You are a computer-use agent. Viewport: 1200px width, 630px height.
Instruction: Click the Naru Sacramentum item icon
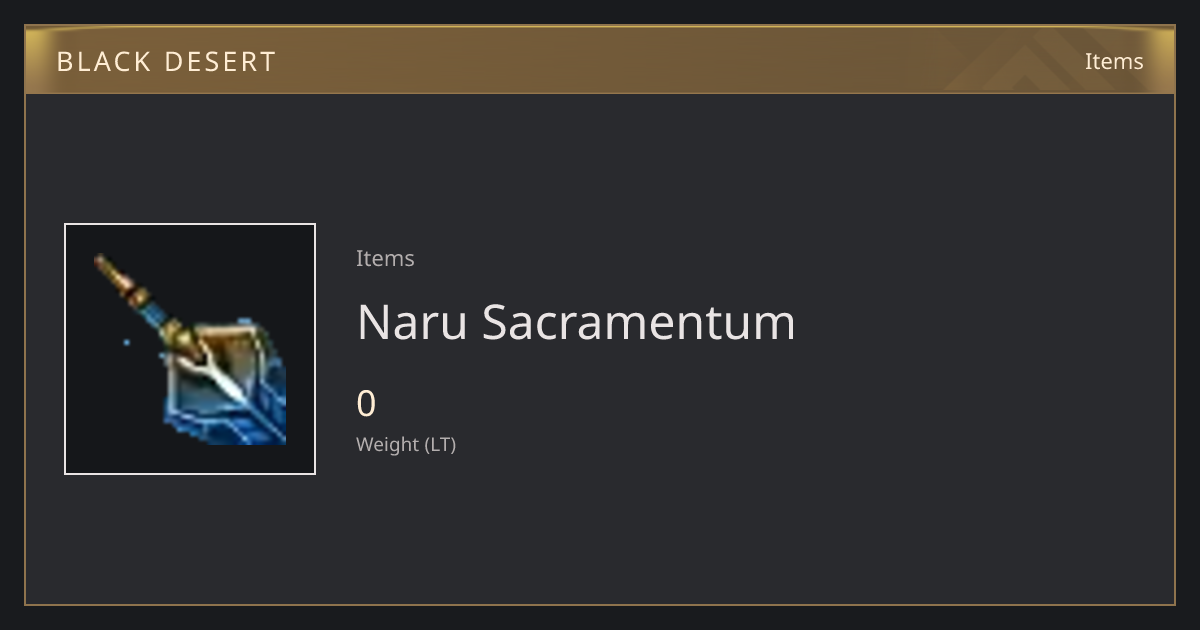coord(190,349)
